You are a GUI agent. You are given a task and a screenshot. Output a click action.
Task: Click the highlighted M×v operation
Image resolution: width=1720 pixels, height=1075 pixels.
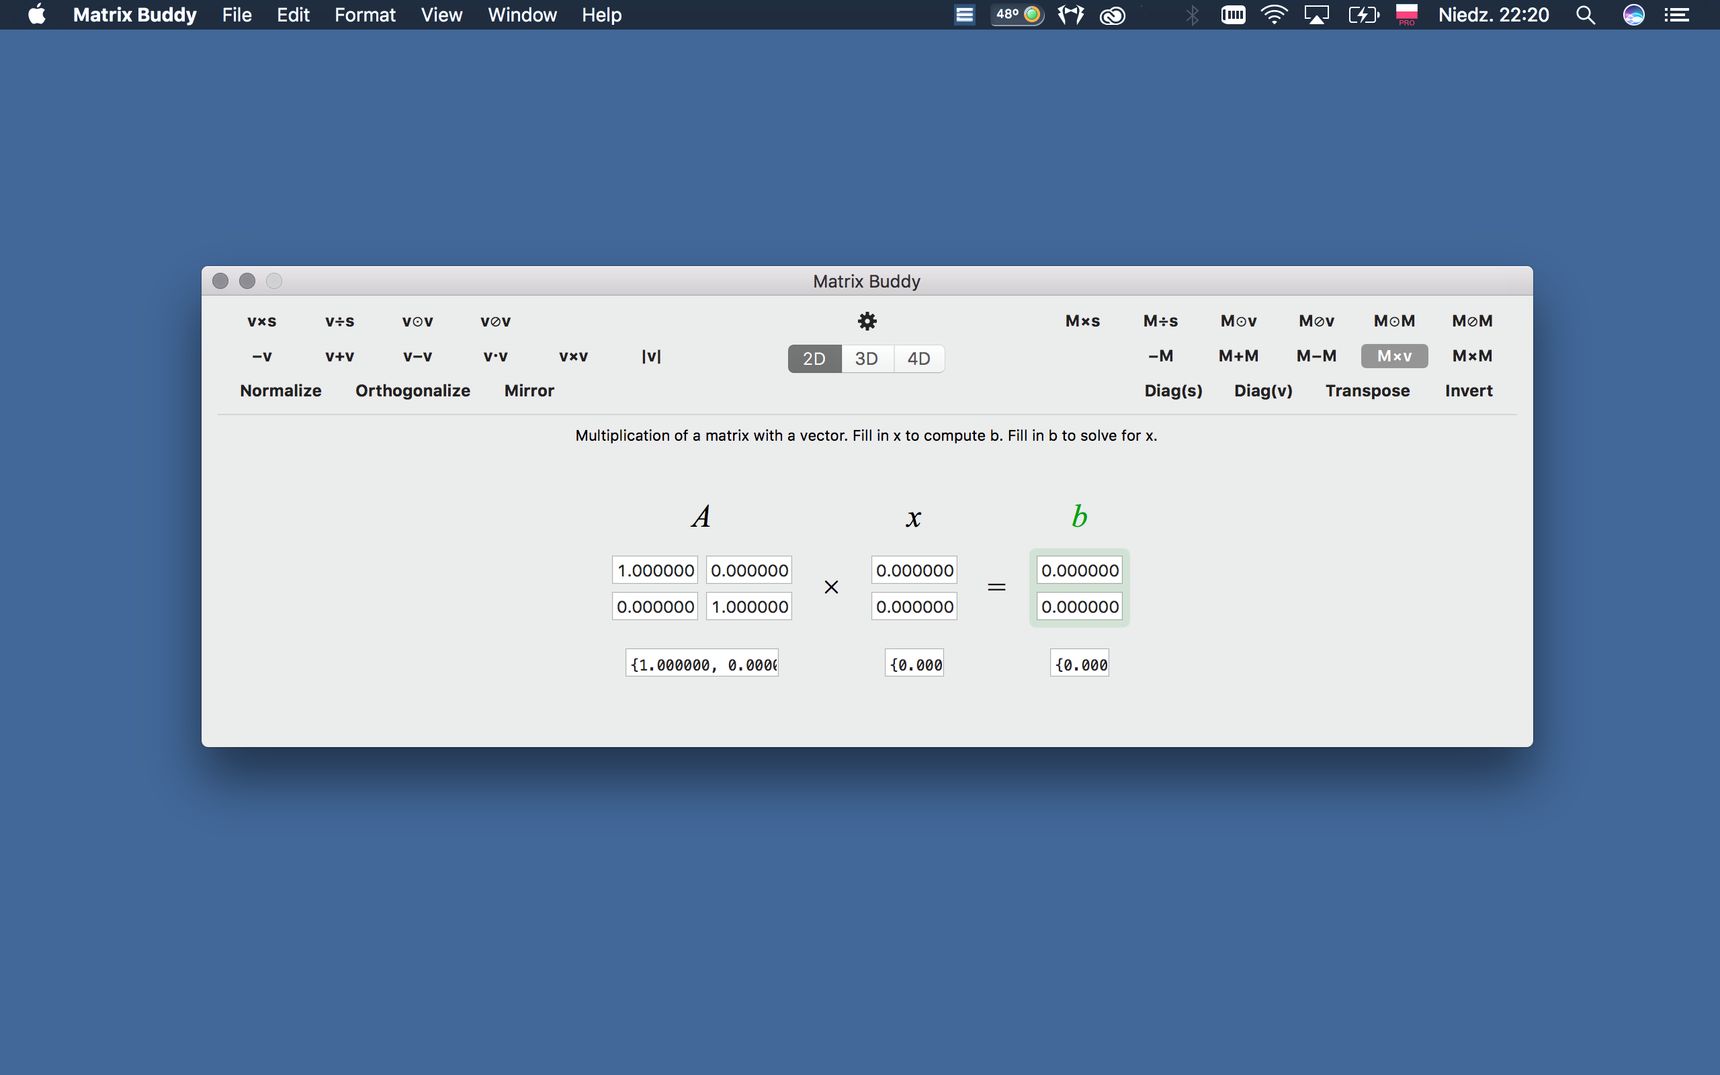click(1395, 356)
